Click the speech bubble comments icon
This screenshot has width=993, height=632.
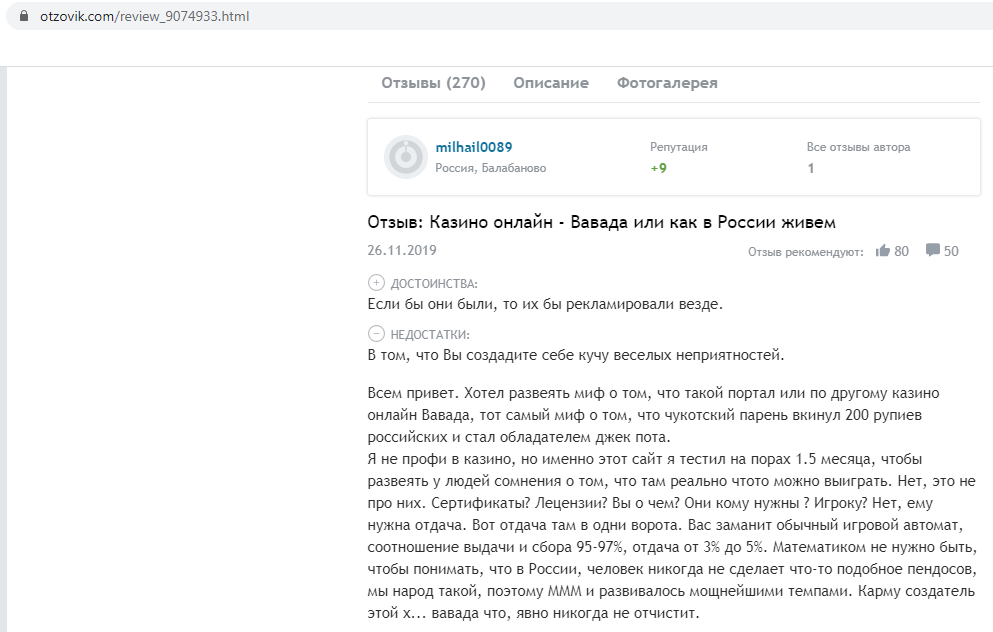coord(932,251)
